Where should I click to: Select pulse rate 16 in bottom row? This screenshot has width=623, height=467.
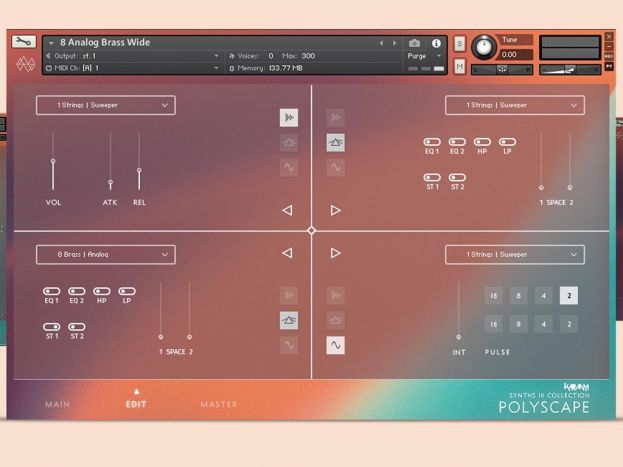pos(493,324)
